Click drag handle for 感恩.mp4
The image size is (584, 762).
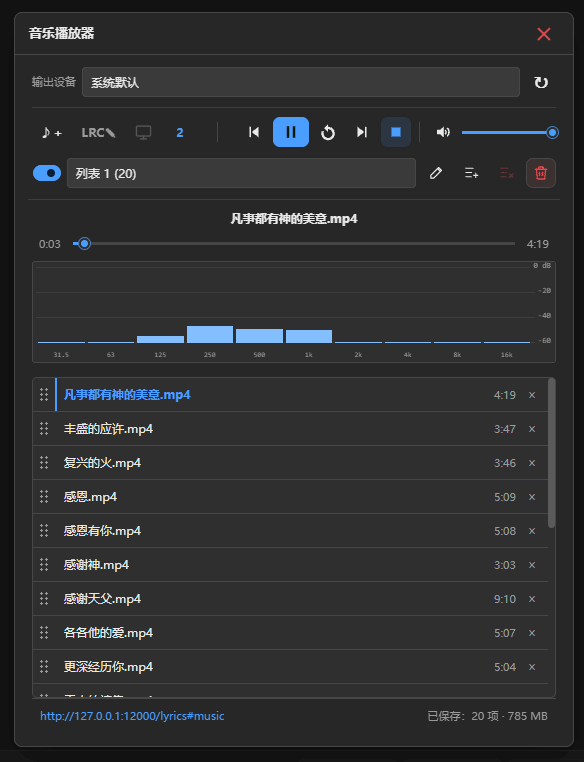pos(44,497)
